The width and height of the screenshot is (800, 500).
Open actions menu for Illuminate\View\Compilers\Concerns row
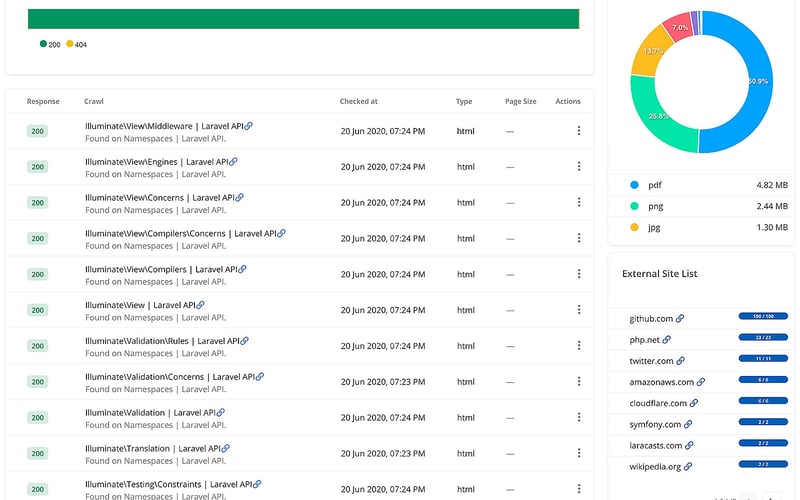579,238
